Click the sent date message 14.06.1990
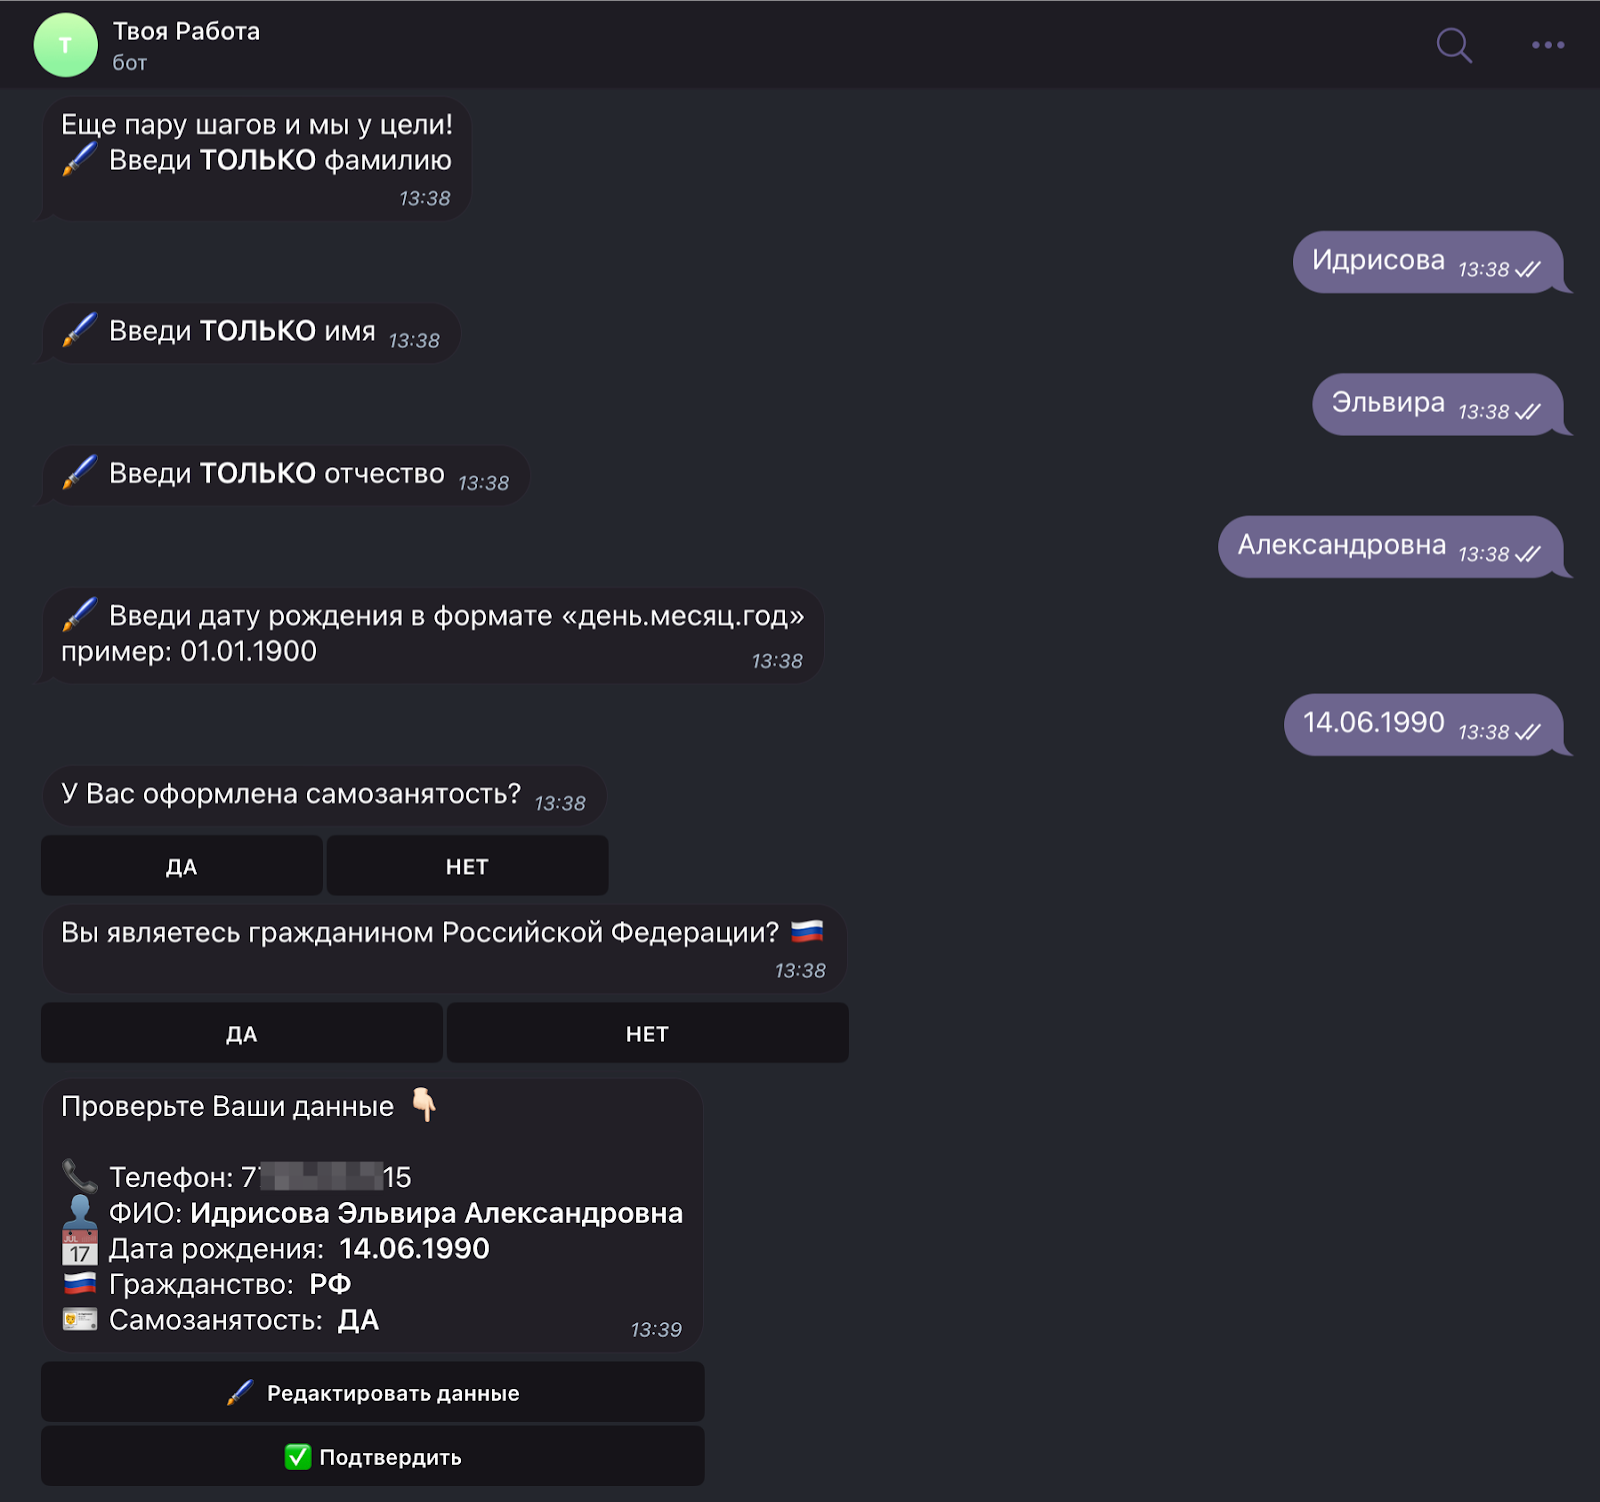The height and width of the screenshot is (1502, 1600). point(1373,723)
